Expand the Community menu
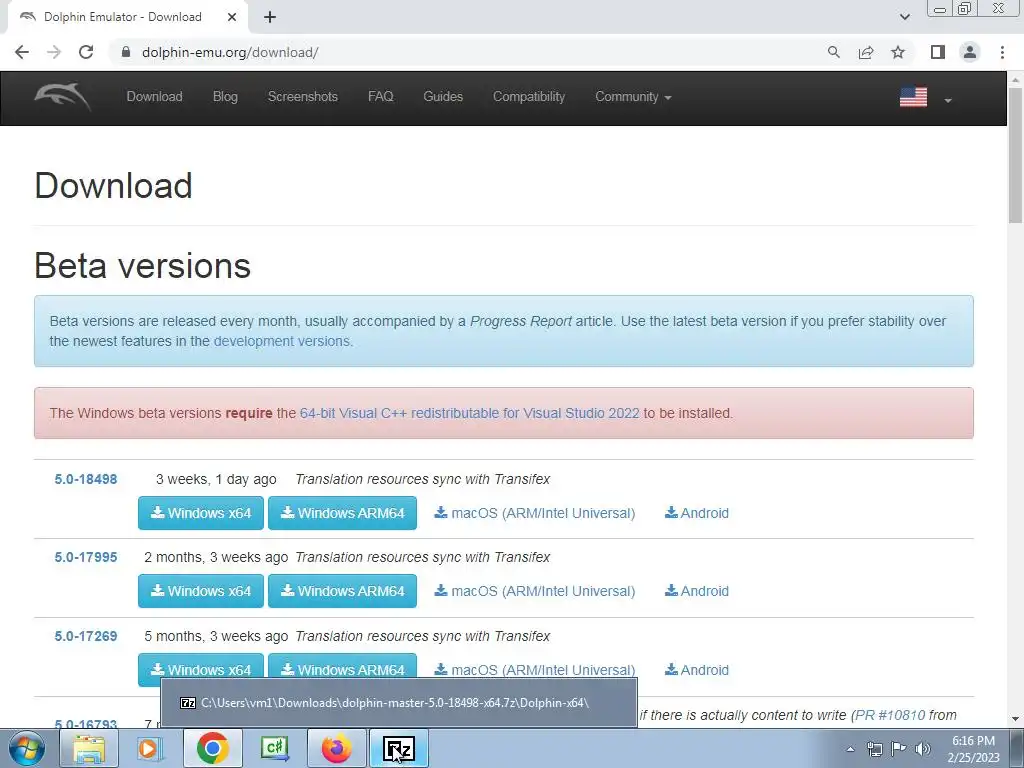This screenshot has height=768, width=1024. 633,97
